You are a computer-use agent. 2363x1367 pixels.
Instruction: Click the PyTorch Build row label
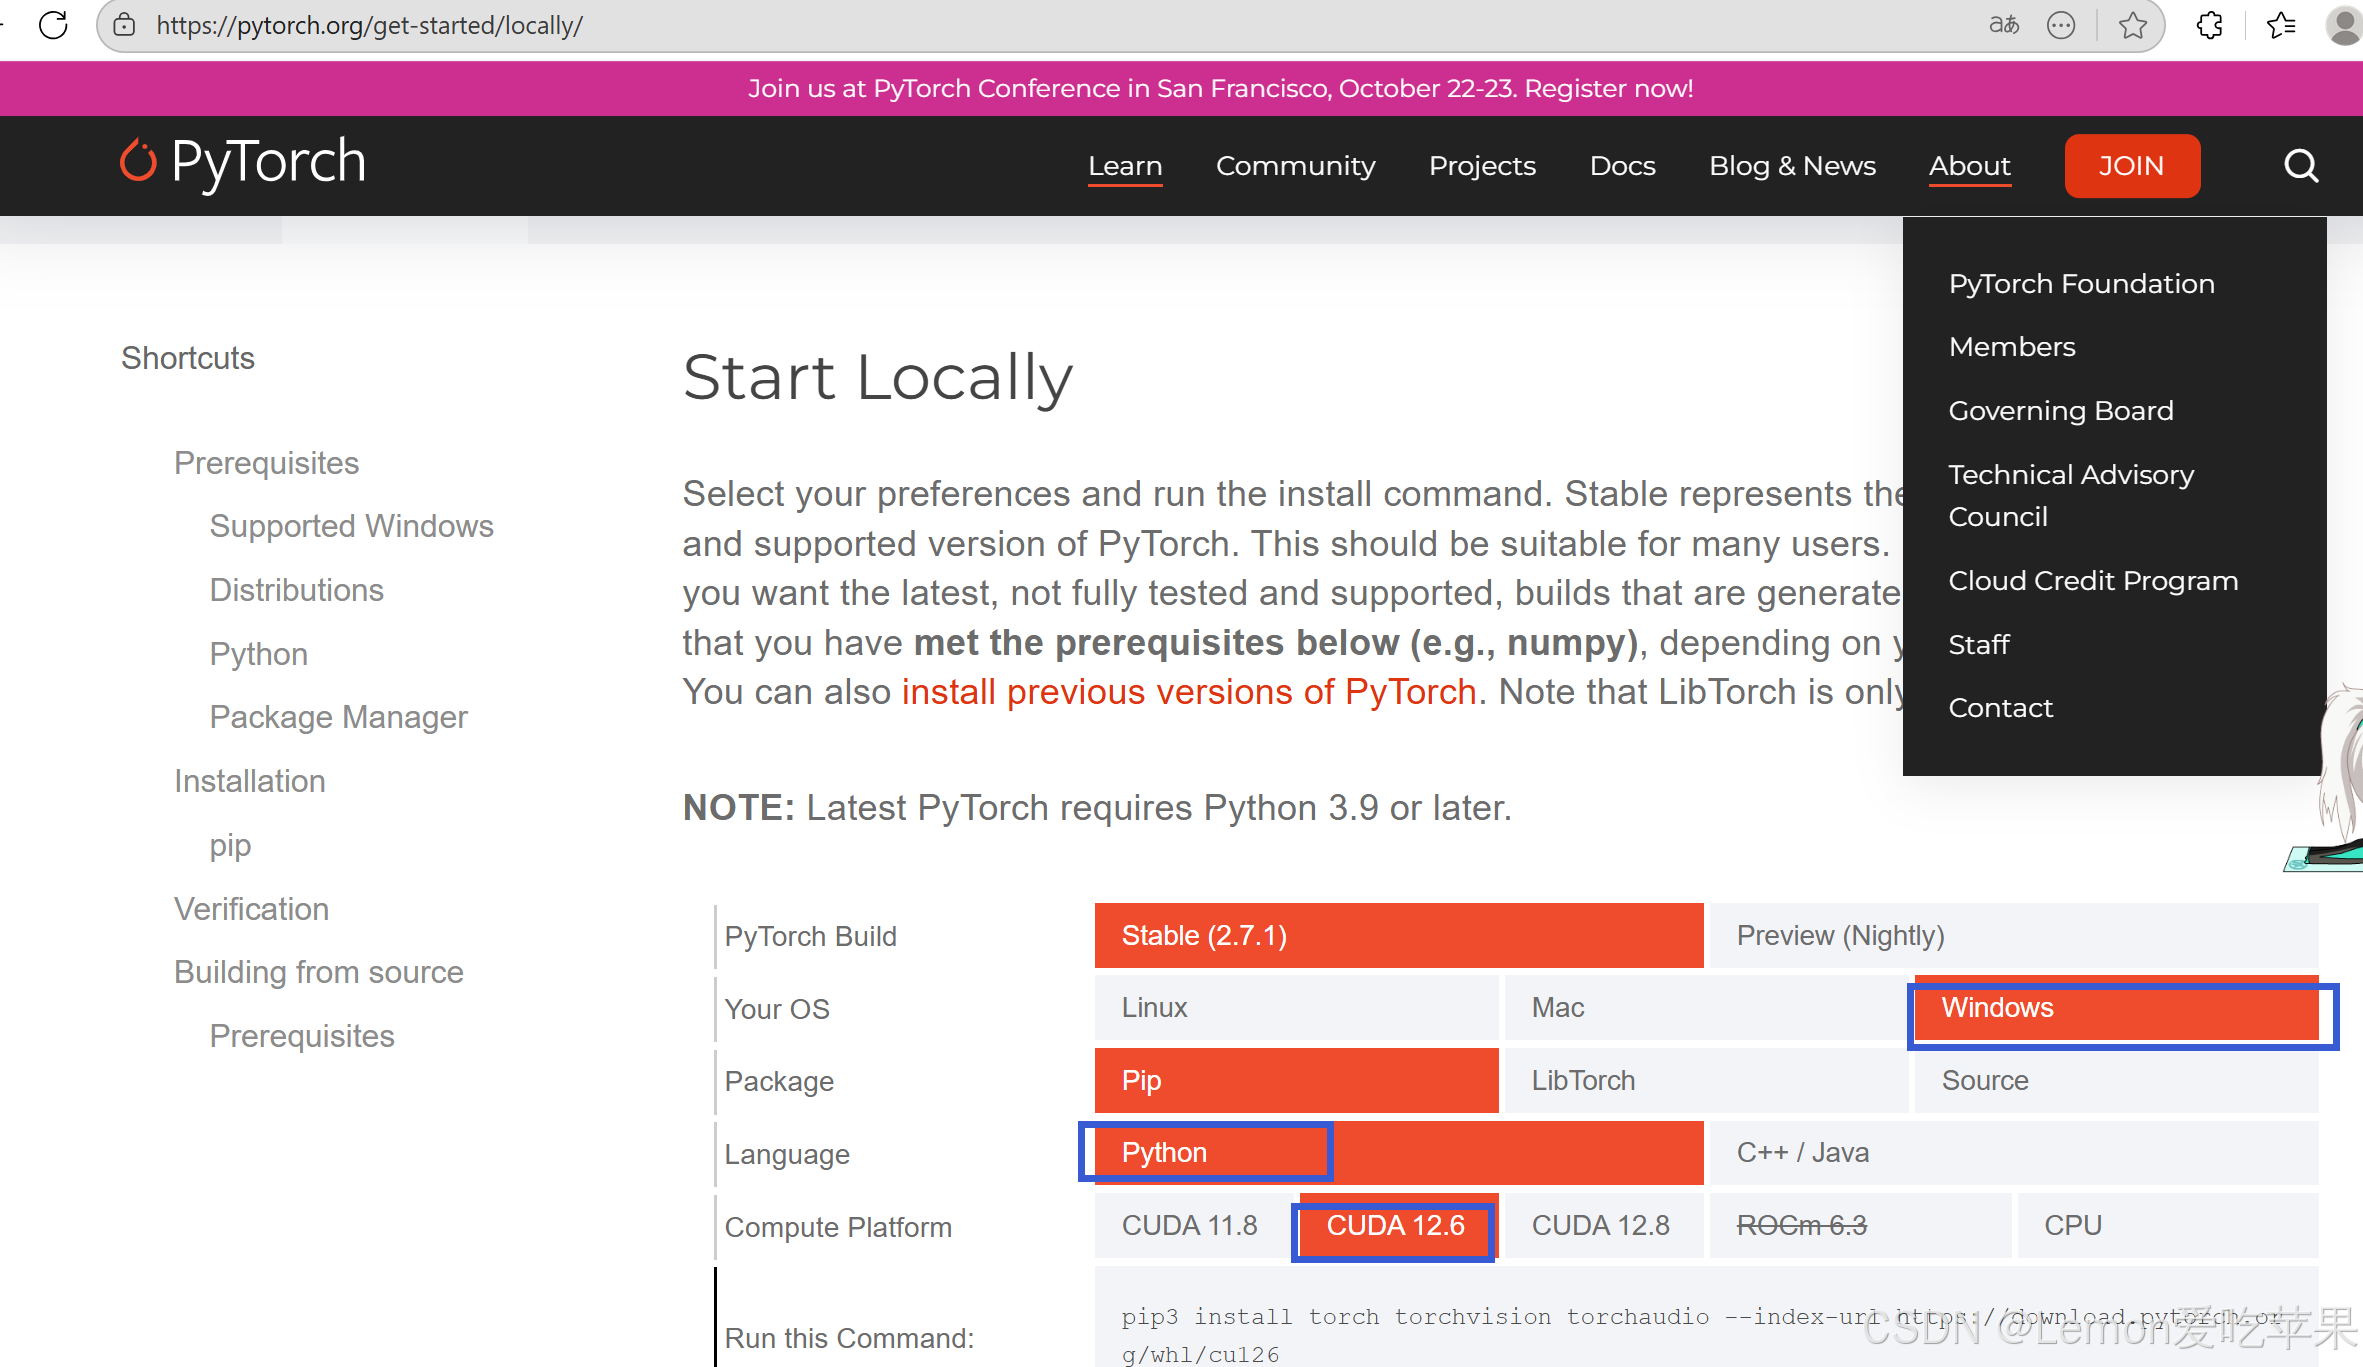point(811,937)
